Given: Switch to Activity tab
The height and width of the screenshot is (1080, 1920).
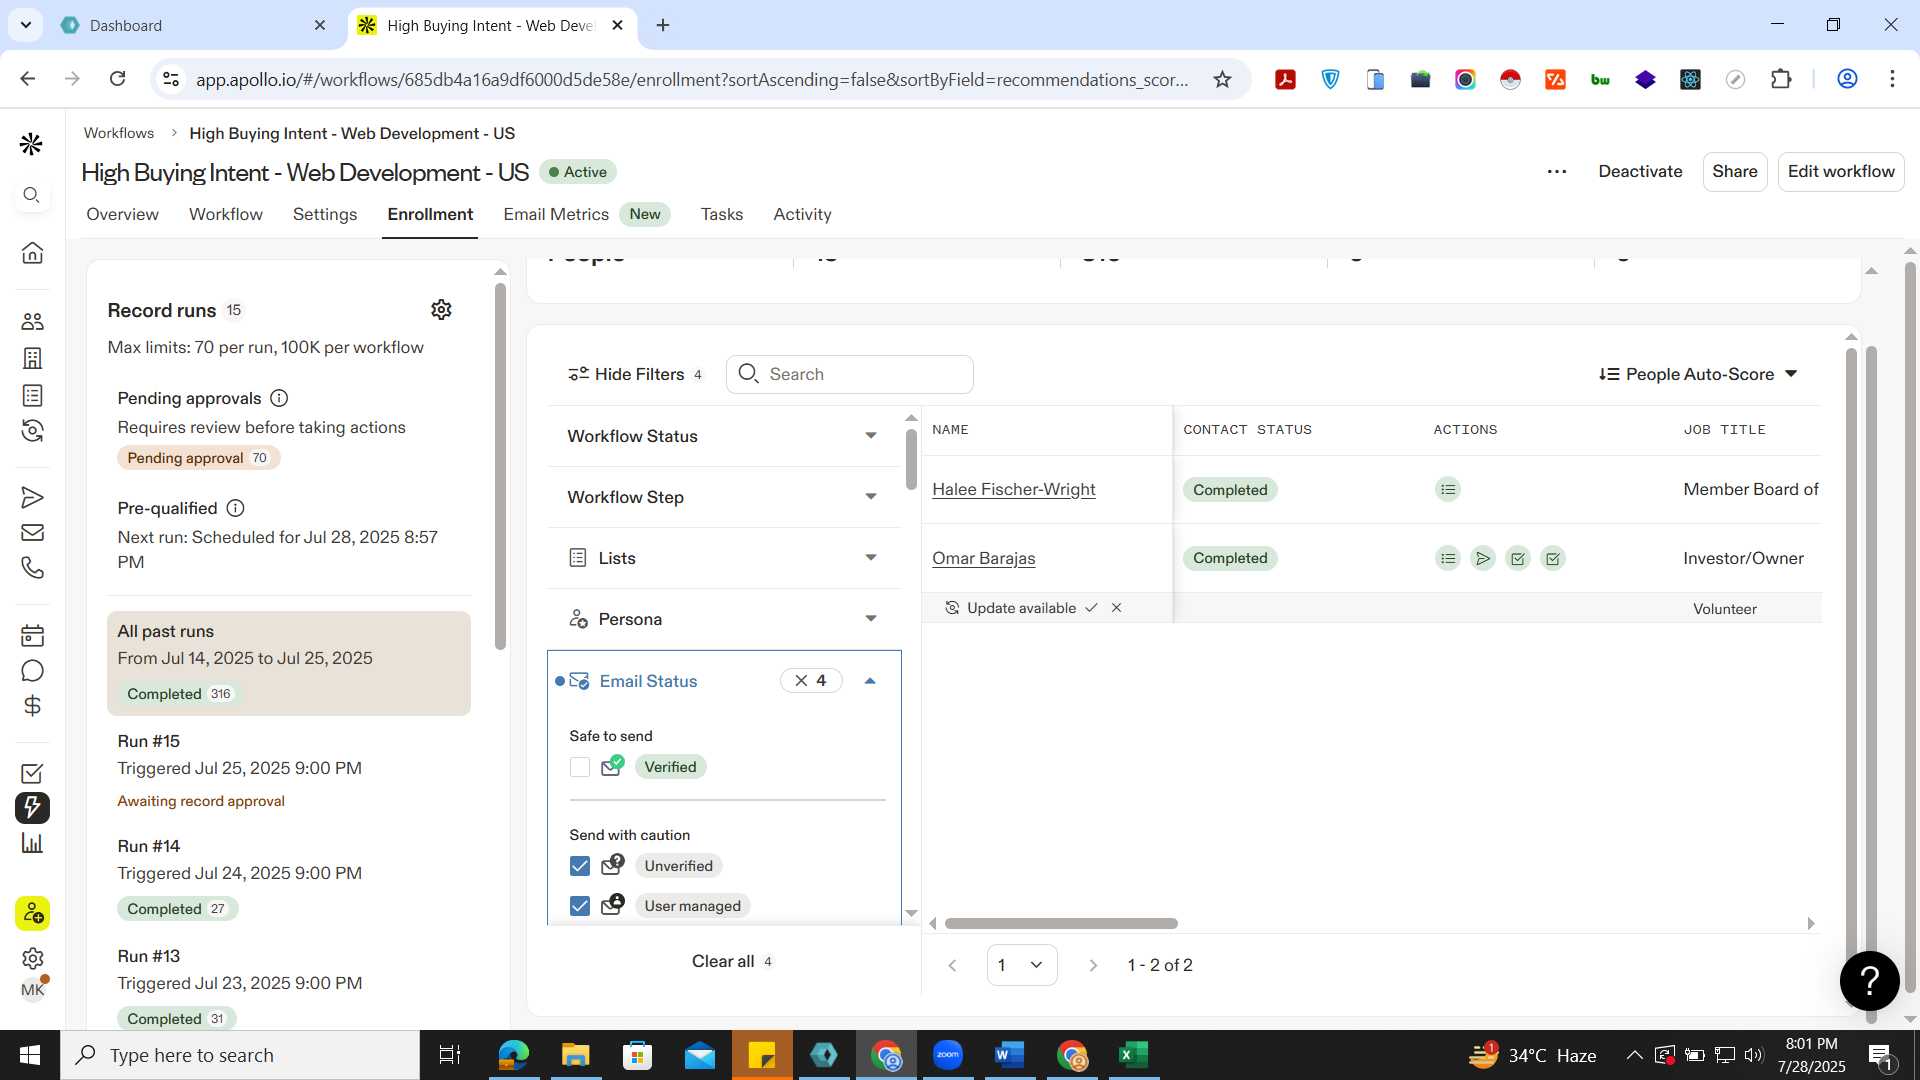Looking at the screenshot, I should pos(802,214).
